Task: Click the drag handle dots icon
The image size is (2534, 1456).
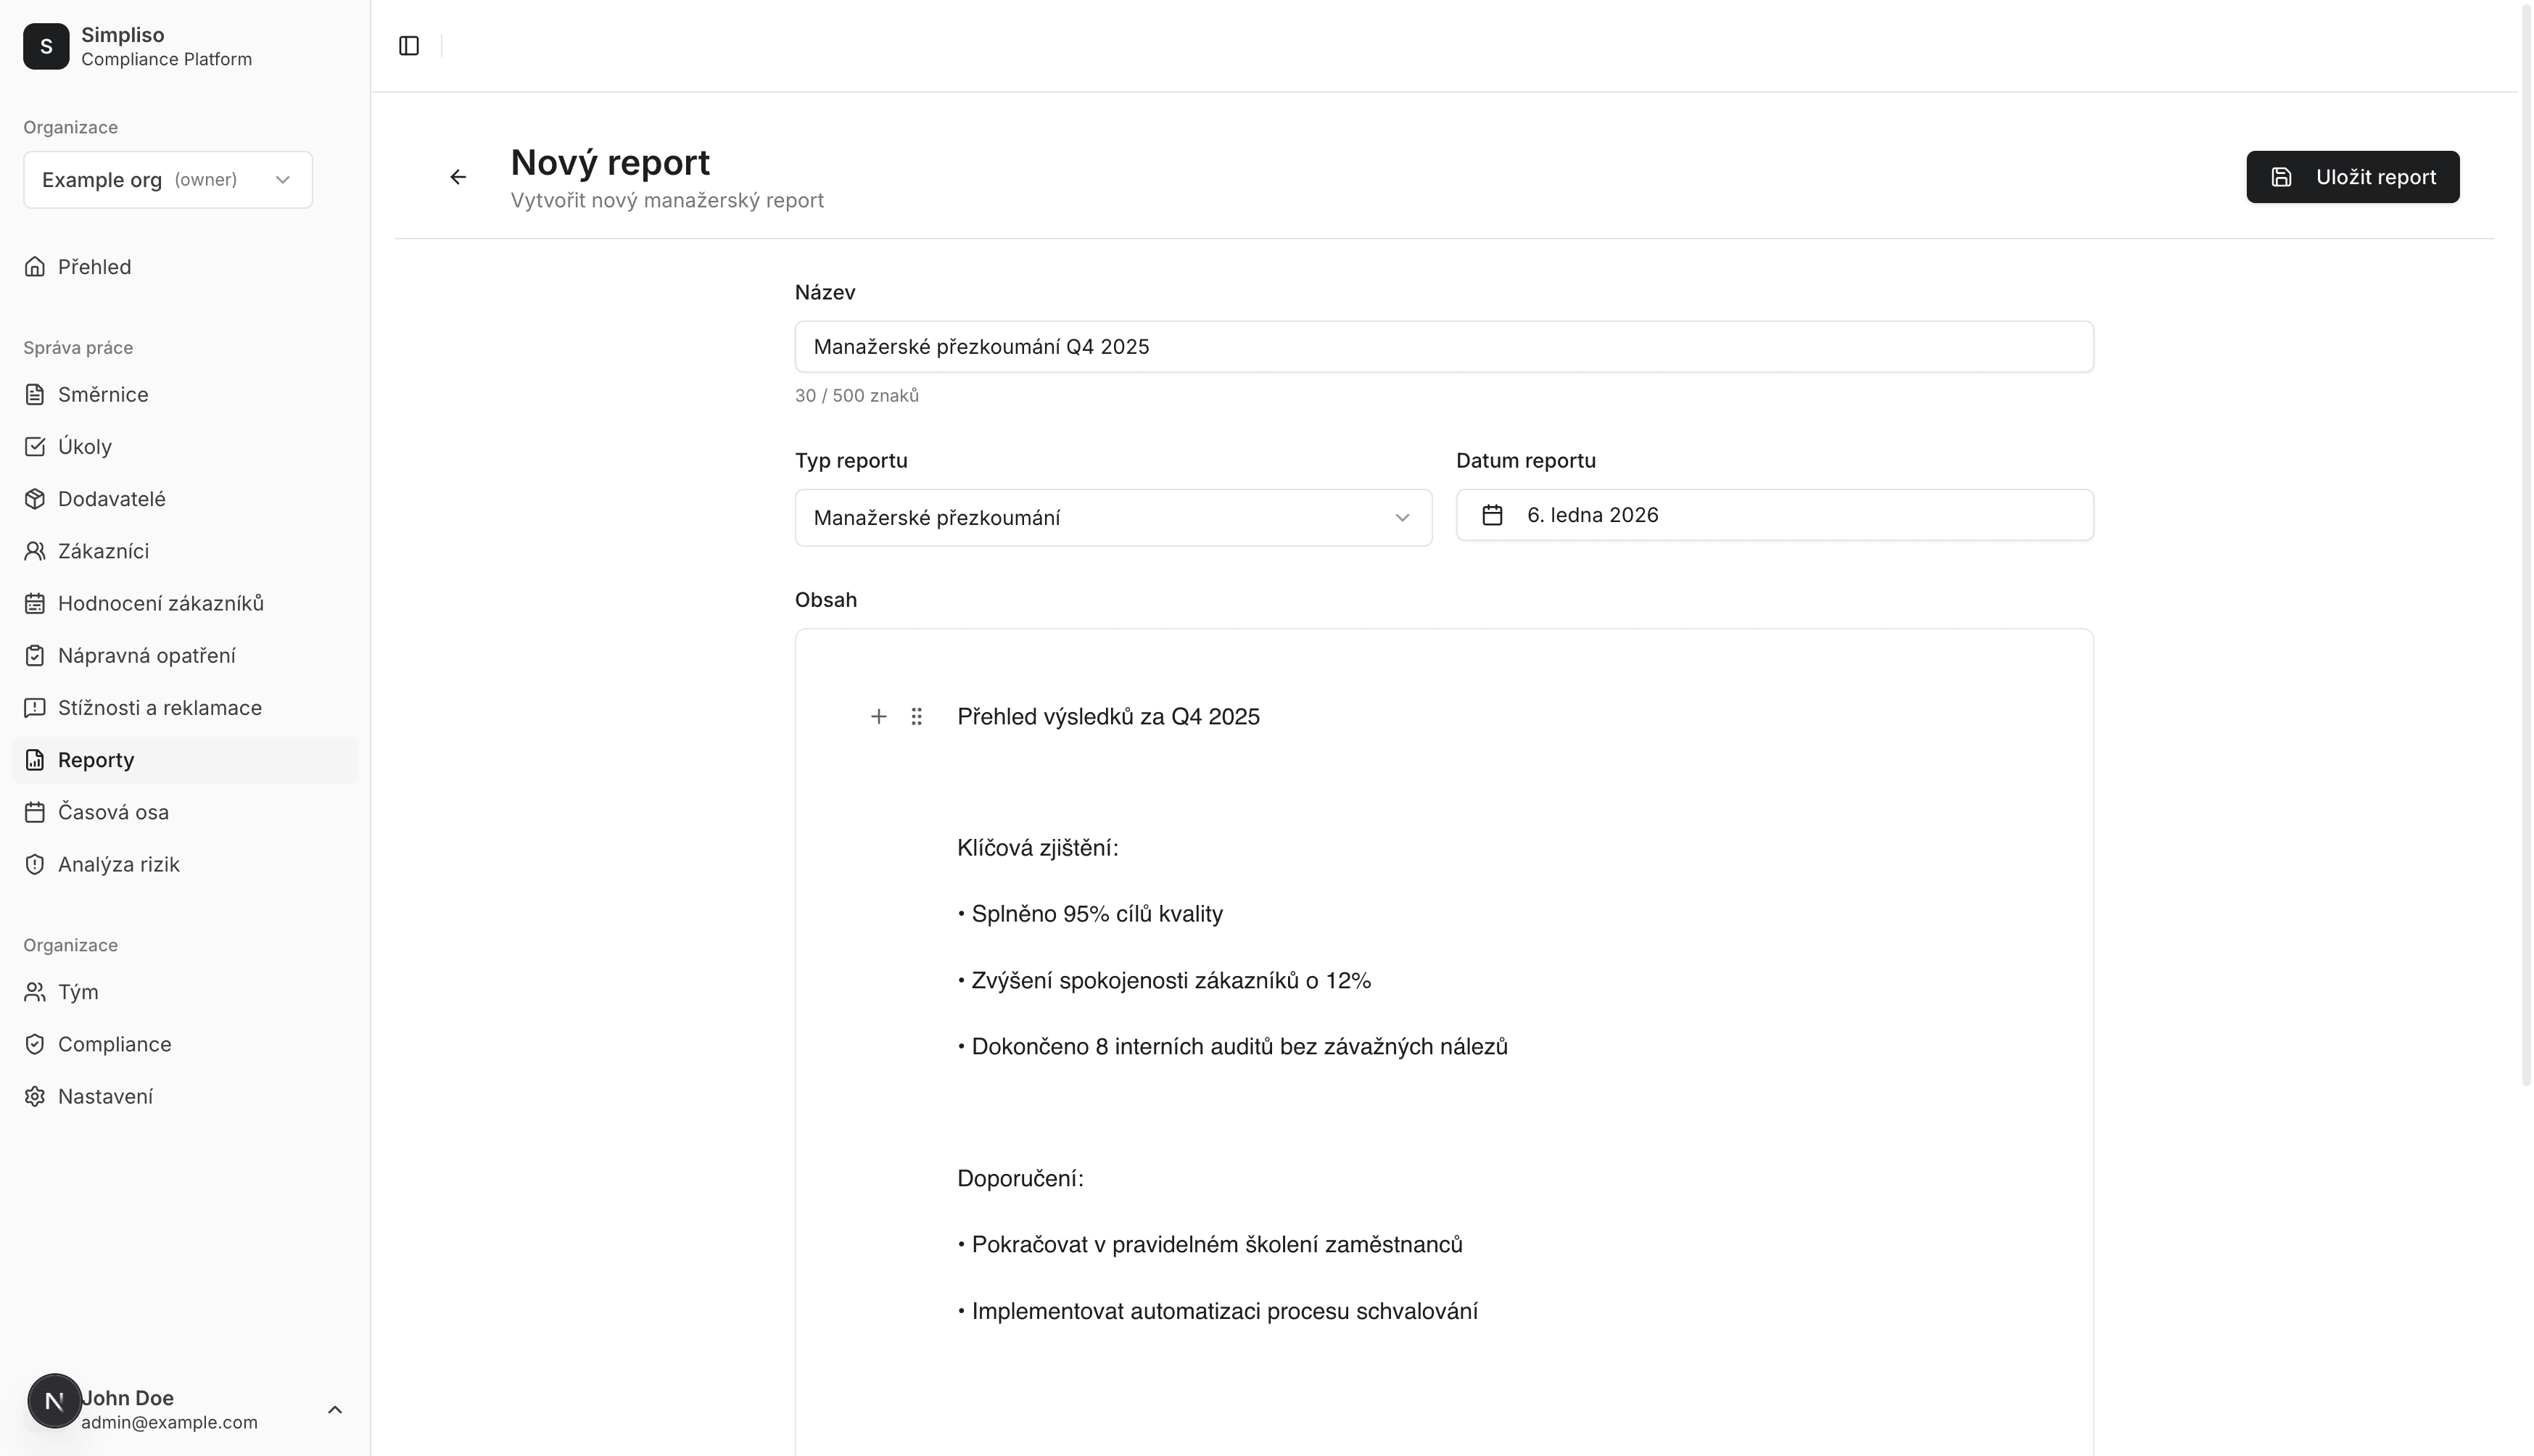Action: pos(916,716)
